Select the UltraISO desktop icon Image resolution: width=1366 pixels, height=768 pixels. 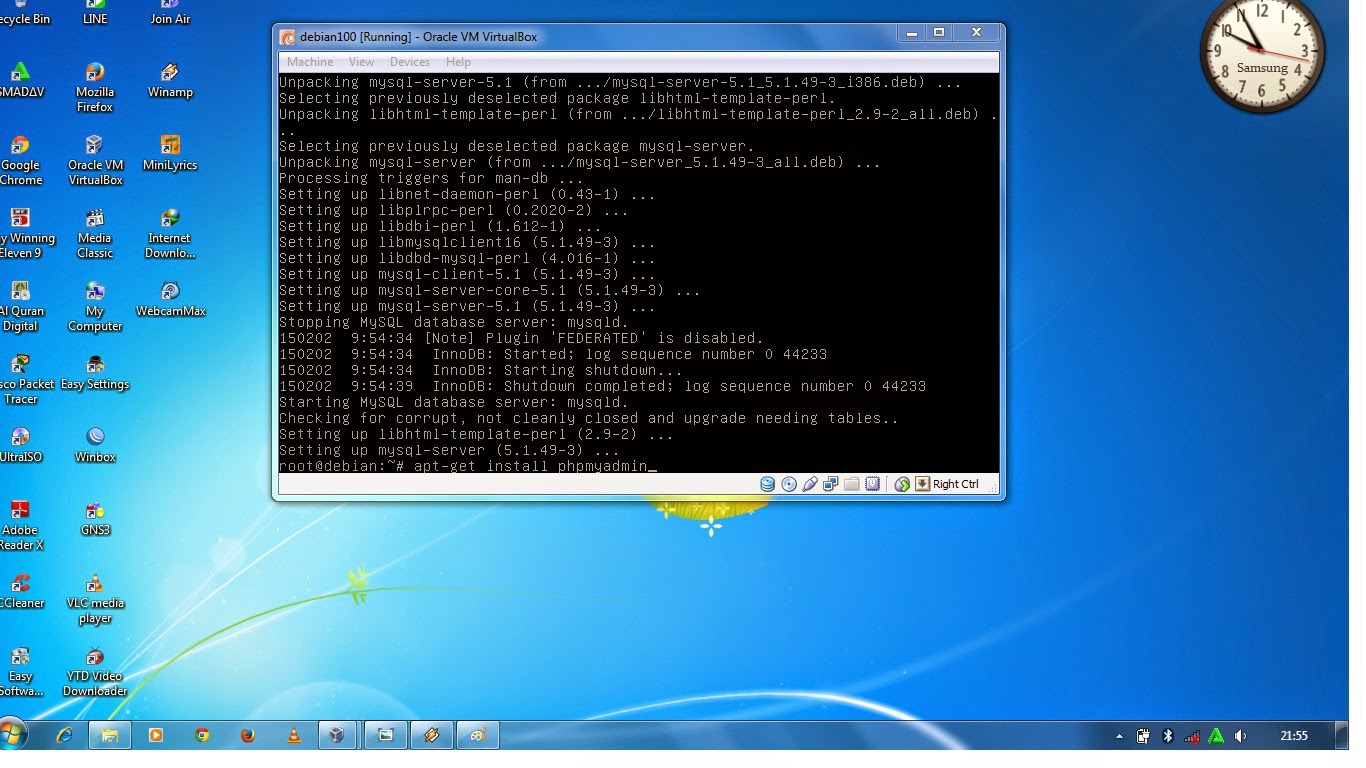coord(20,445)
